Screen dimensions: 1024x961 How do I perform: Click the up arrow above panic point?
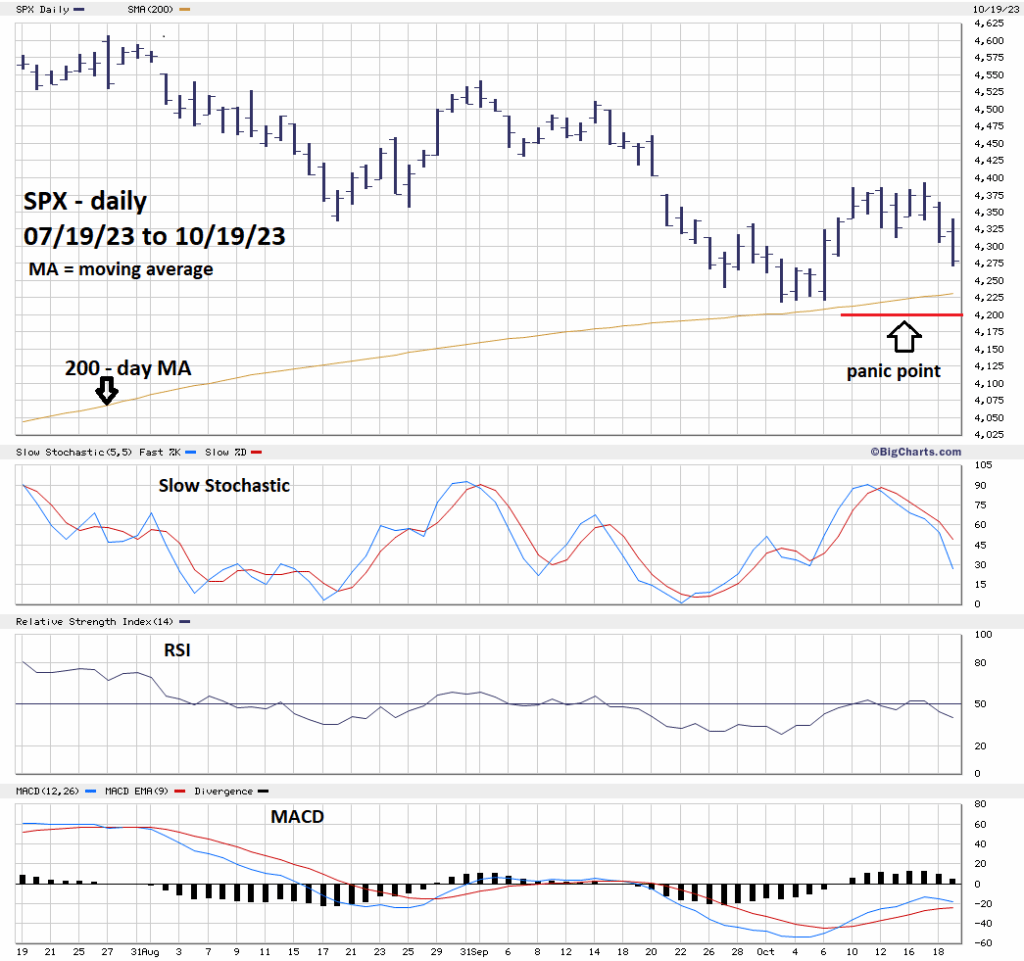pos(904,336)
